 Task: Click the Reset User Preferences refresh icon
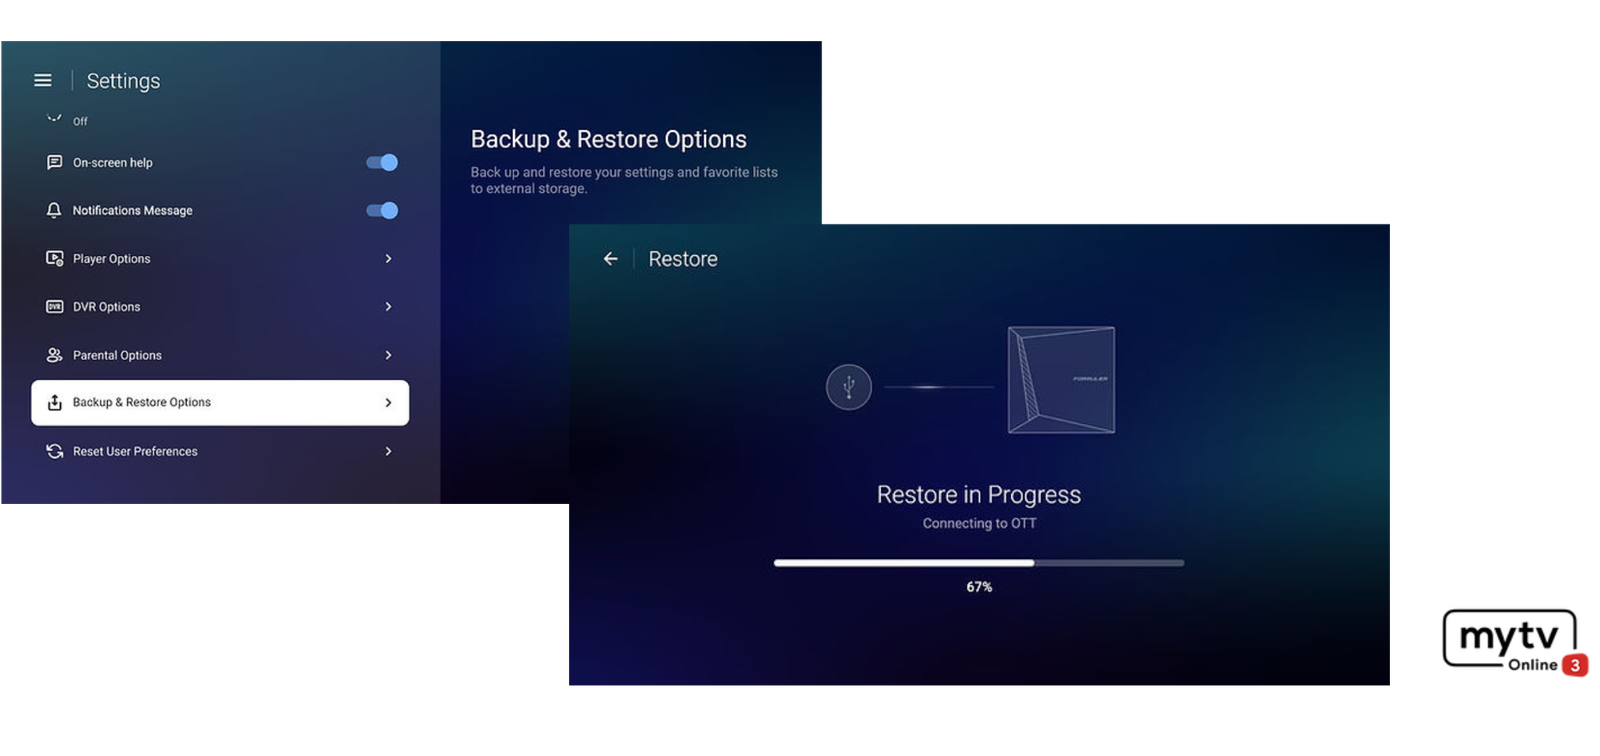(x=54, y=451)
